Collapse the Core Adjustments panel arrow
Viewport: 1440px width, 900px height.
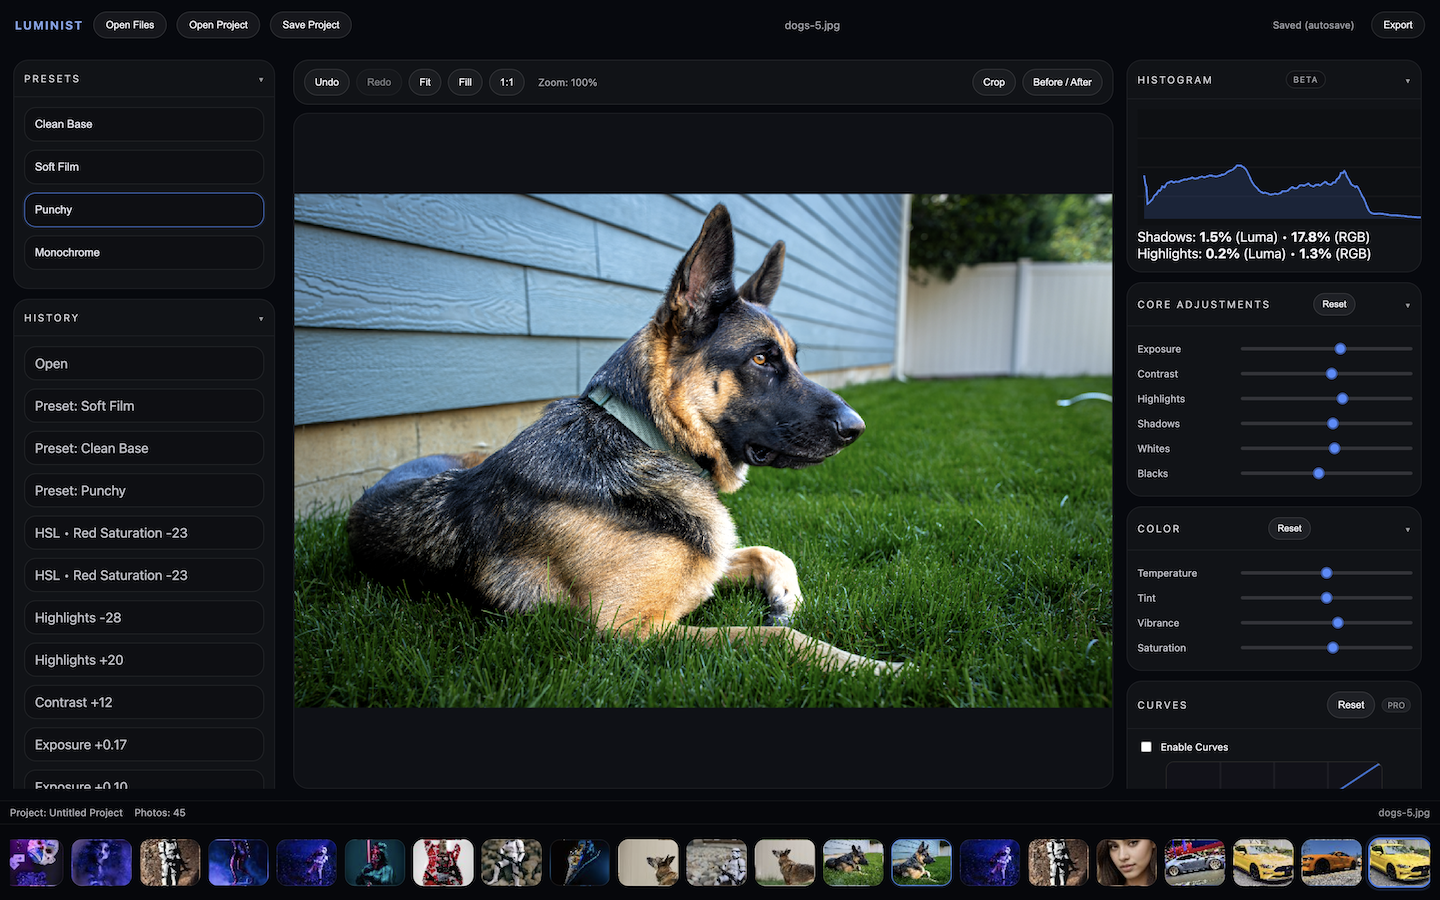(1407, 305)
